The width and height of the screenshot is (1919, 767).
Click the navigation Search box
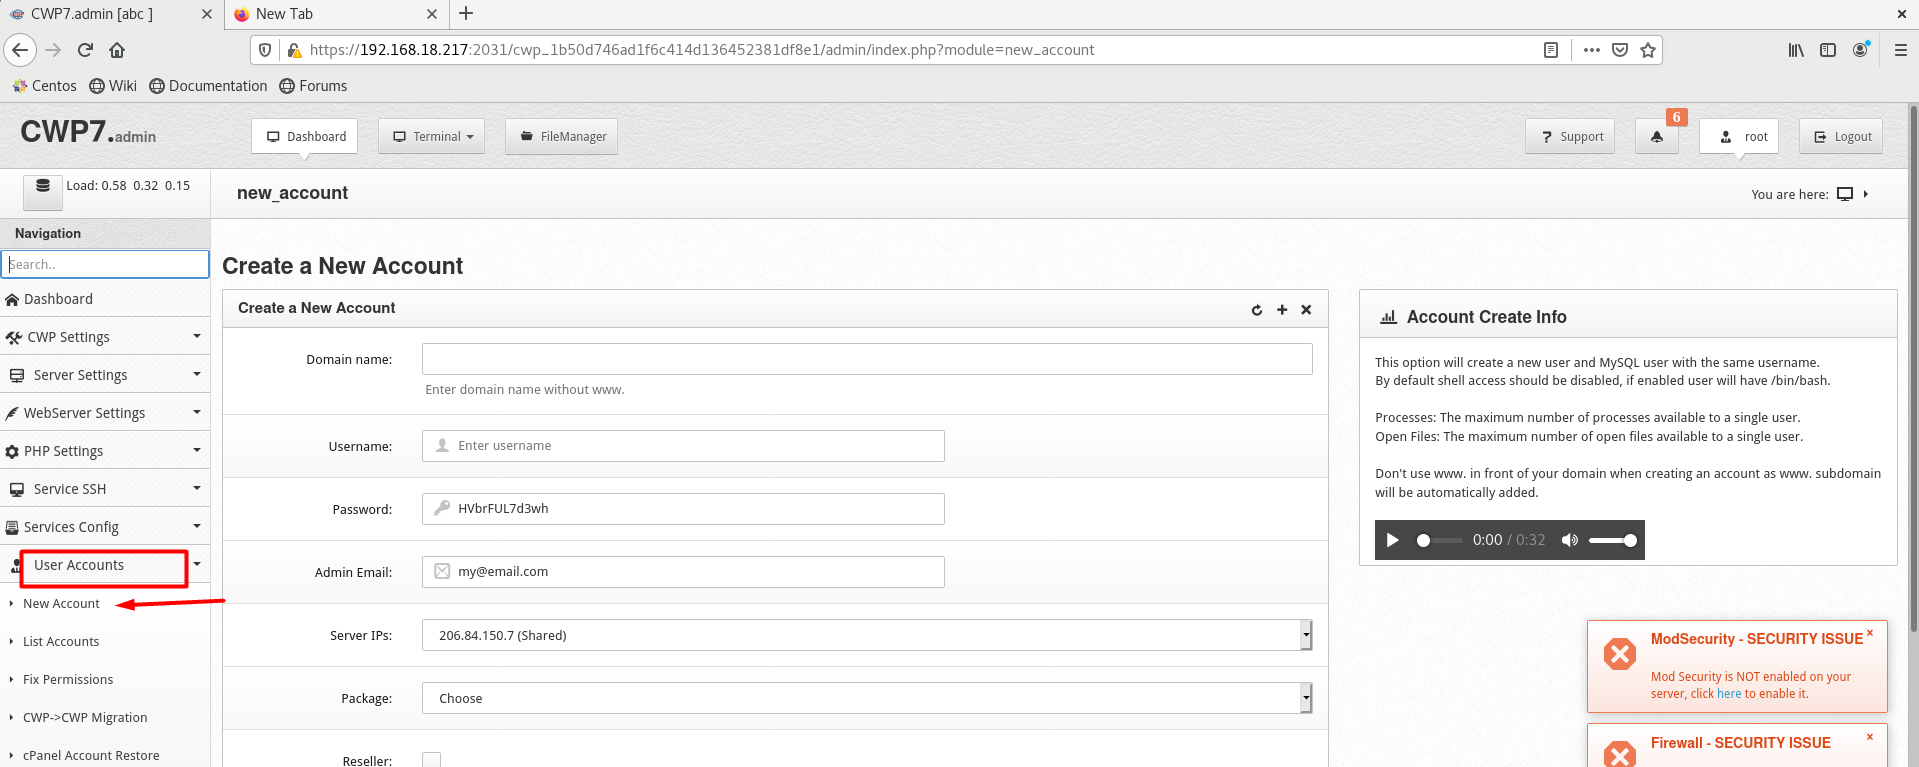click(x=105, y=264)
